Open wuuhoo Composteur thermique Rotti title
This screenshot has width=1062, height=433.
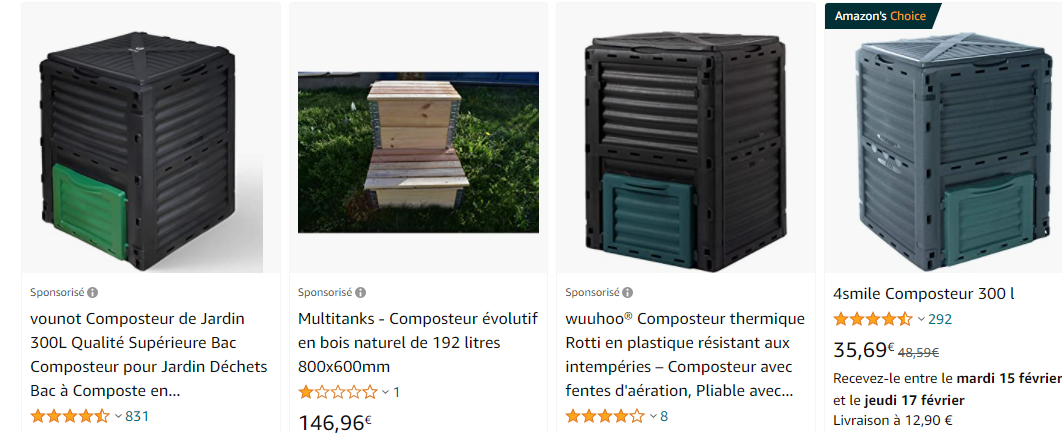click(x=685, y=354)
